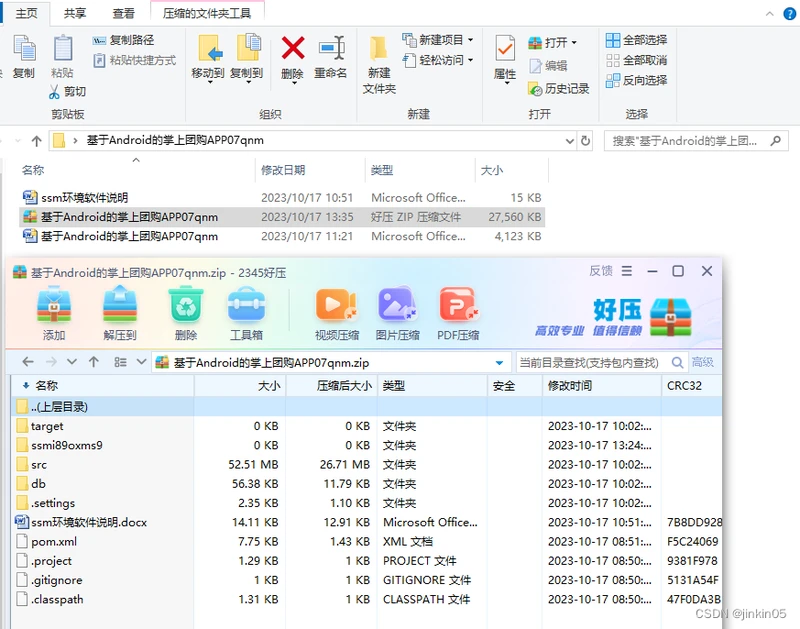
Task: Choose Paste shortcut option
Action: [134, 60]
